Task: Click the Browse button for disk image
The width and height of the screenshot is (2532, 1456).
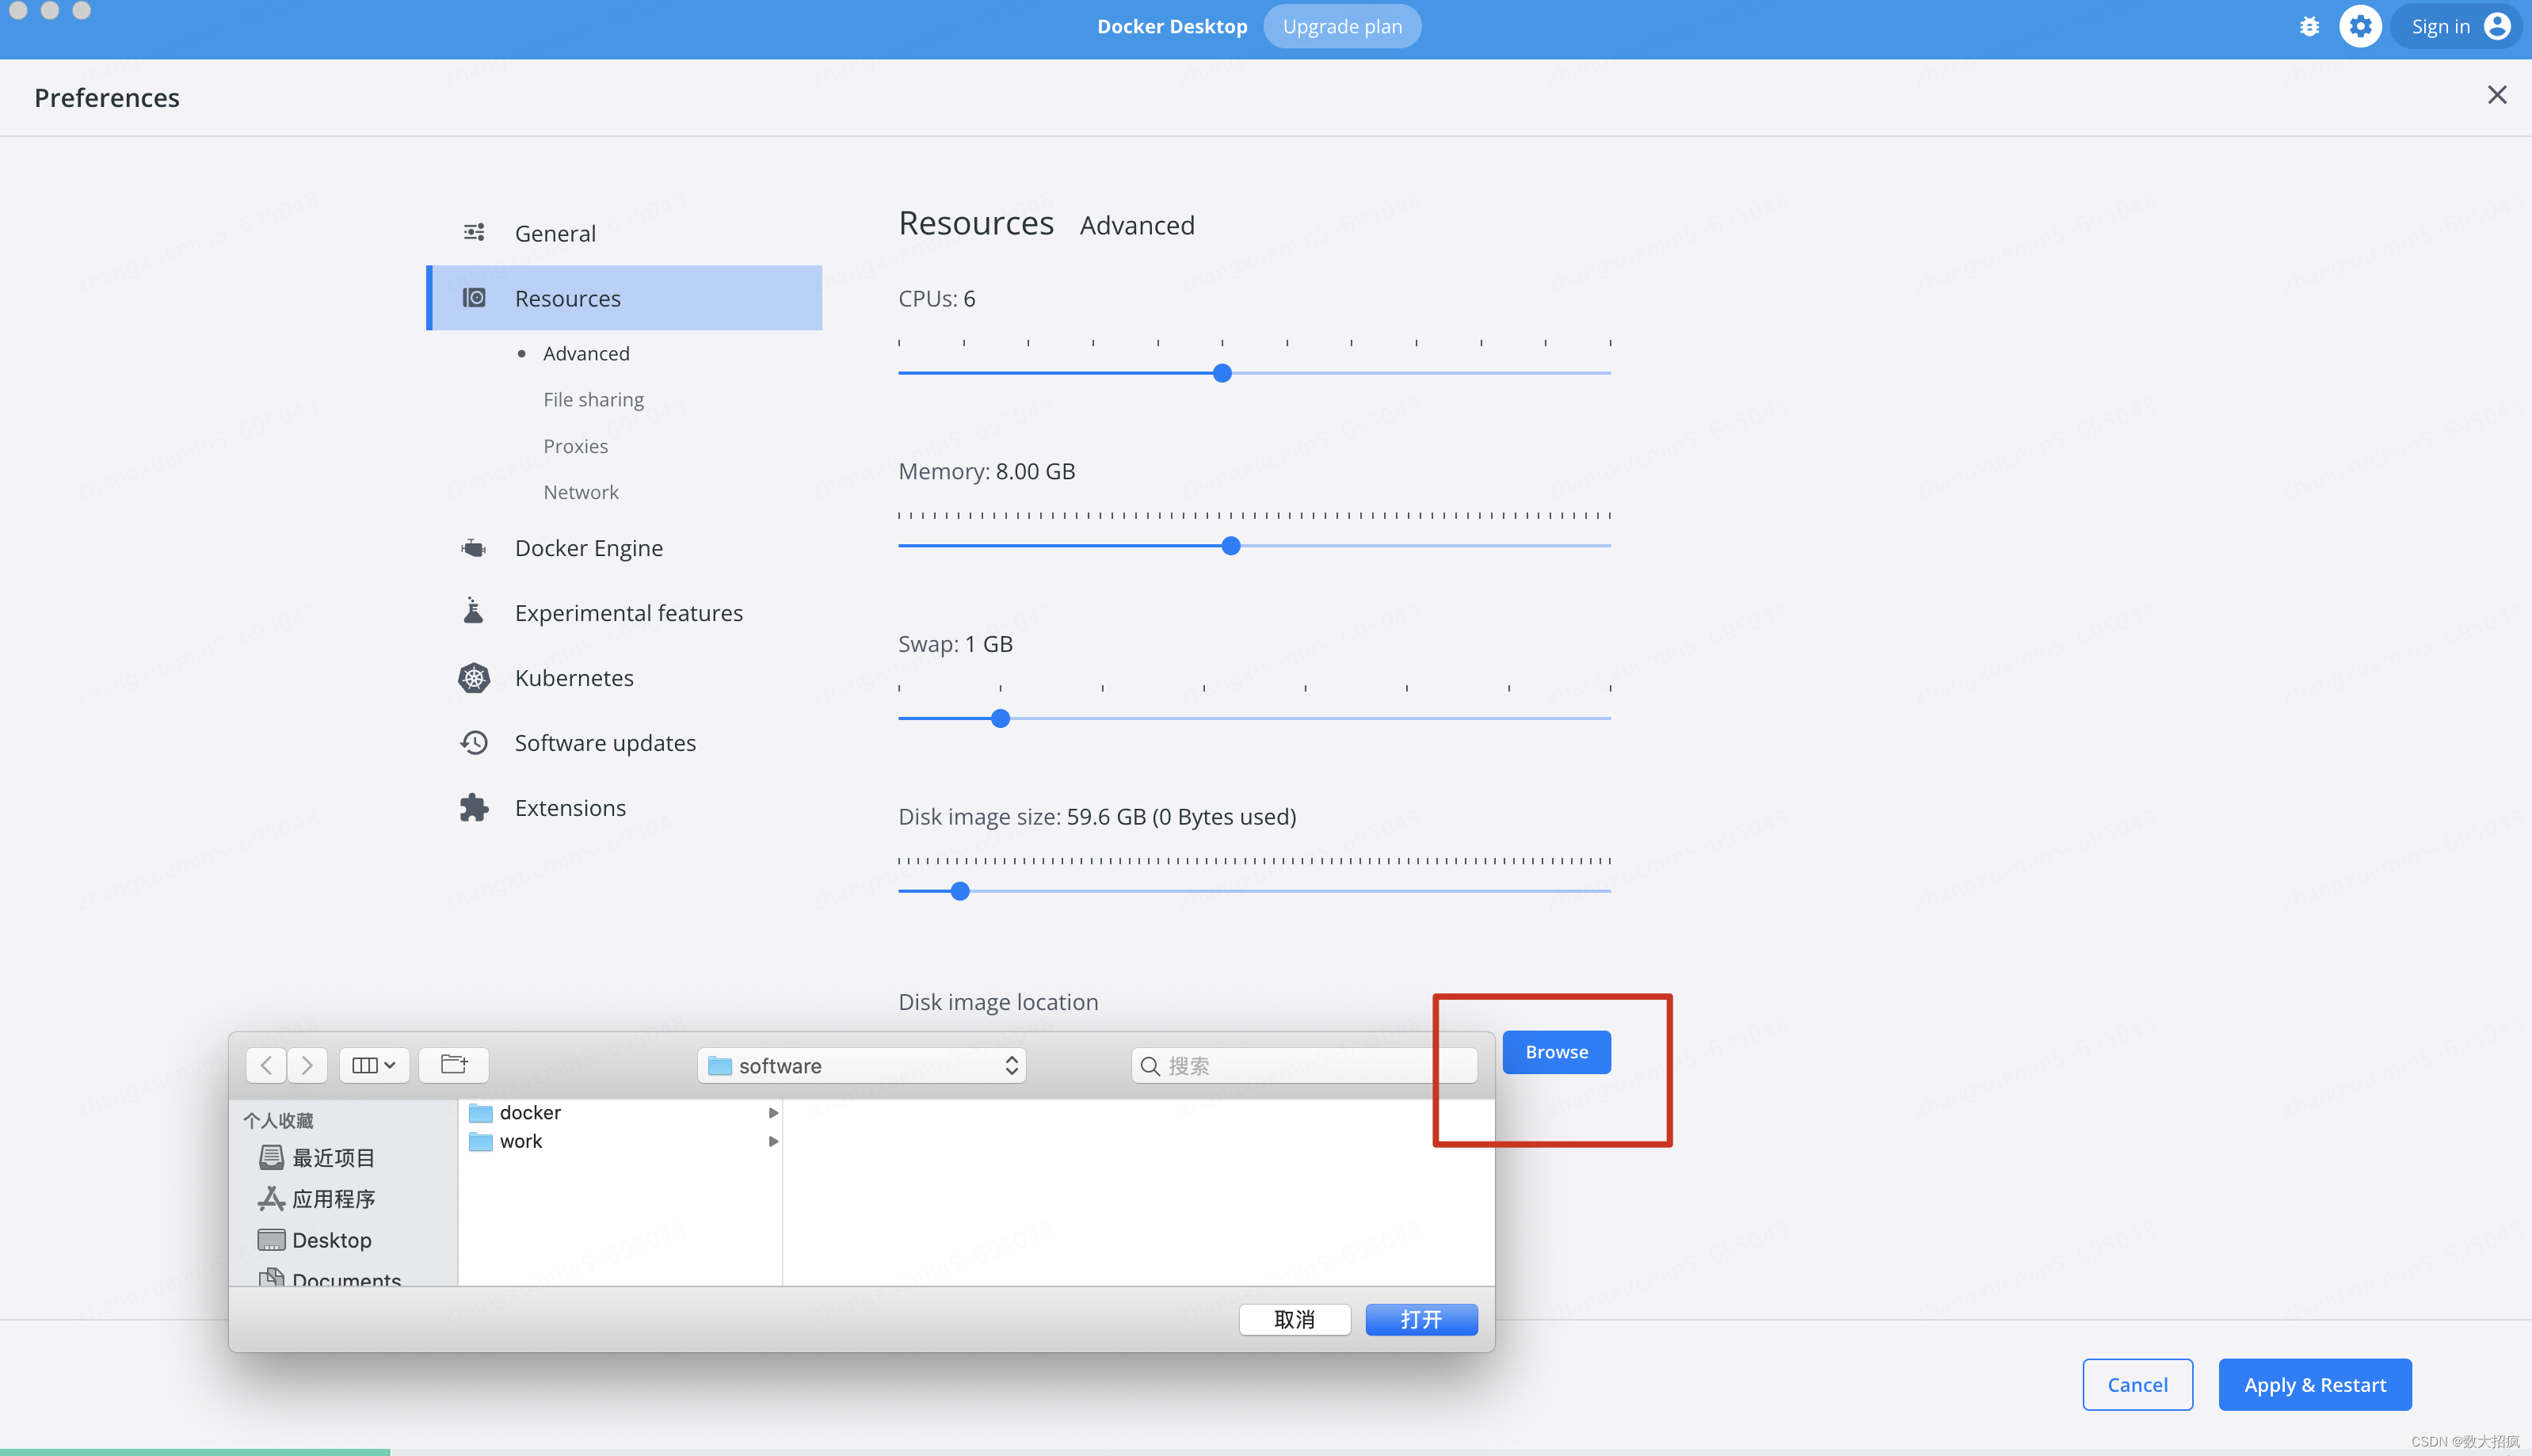Action: point(1554,1050)
